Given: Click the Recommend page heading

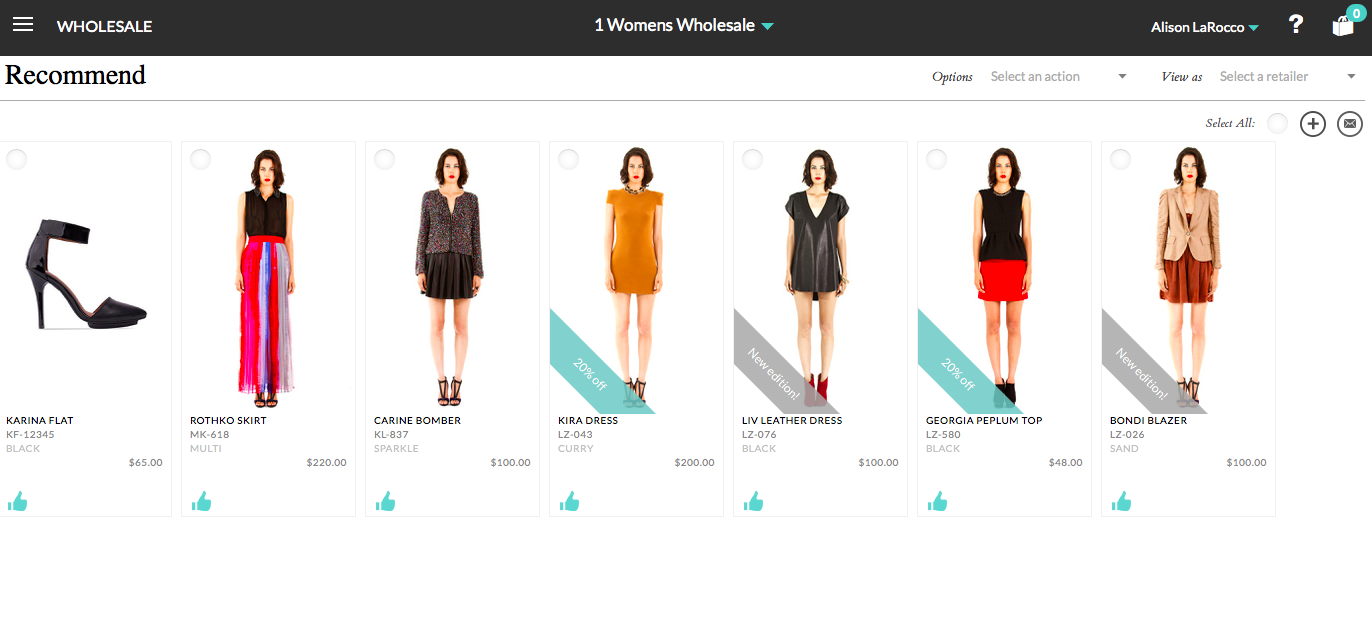Looking at the screenshot, I should 76,75.
